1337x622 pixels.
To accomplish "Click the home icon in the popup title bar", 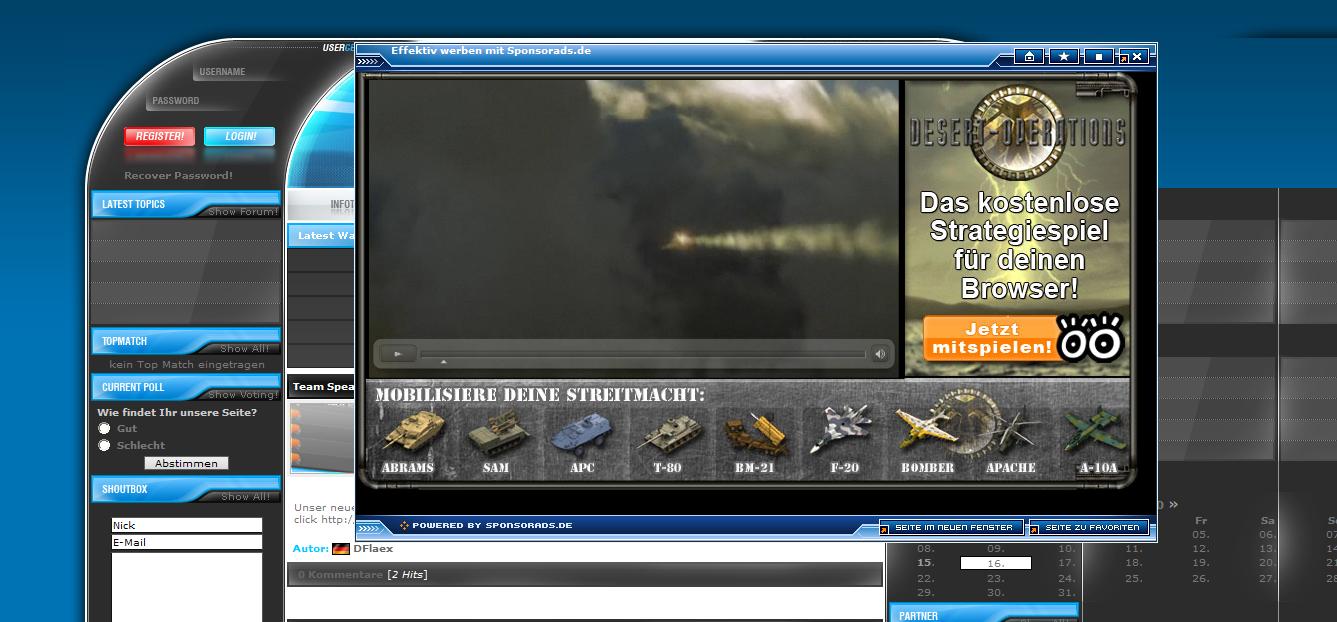I will (x=1029, y=57).
